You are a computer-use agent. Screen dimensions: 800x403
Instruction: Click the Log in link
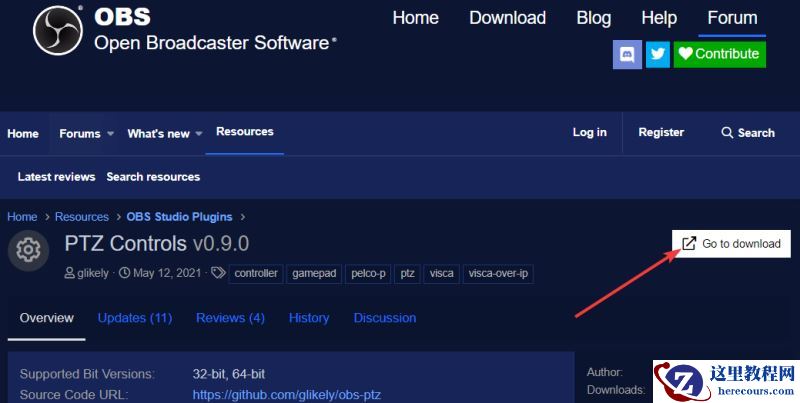tap(589, 133)
